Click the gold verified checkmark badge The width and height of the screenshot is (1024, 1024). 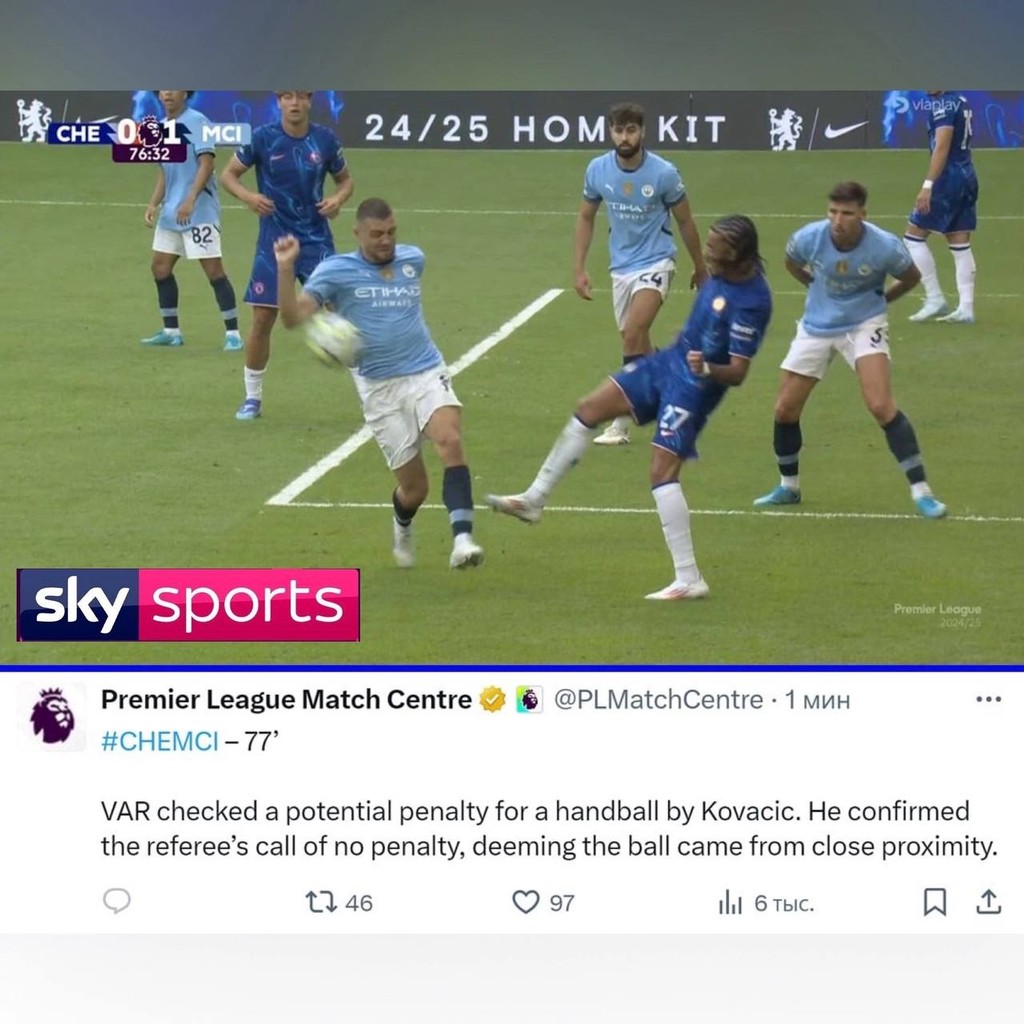pos(492,699)
